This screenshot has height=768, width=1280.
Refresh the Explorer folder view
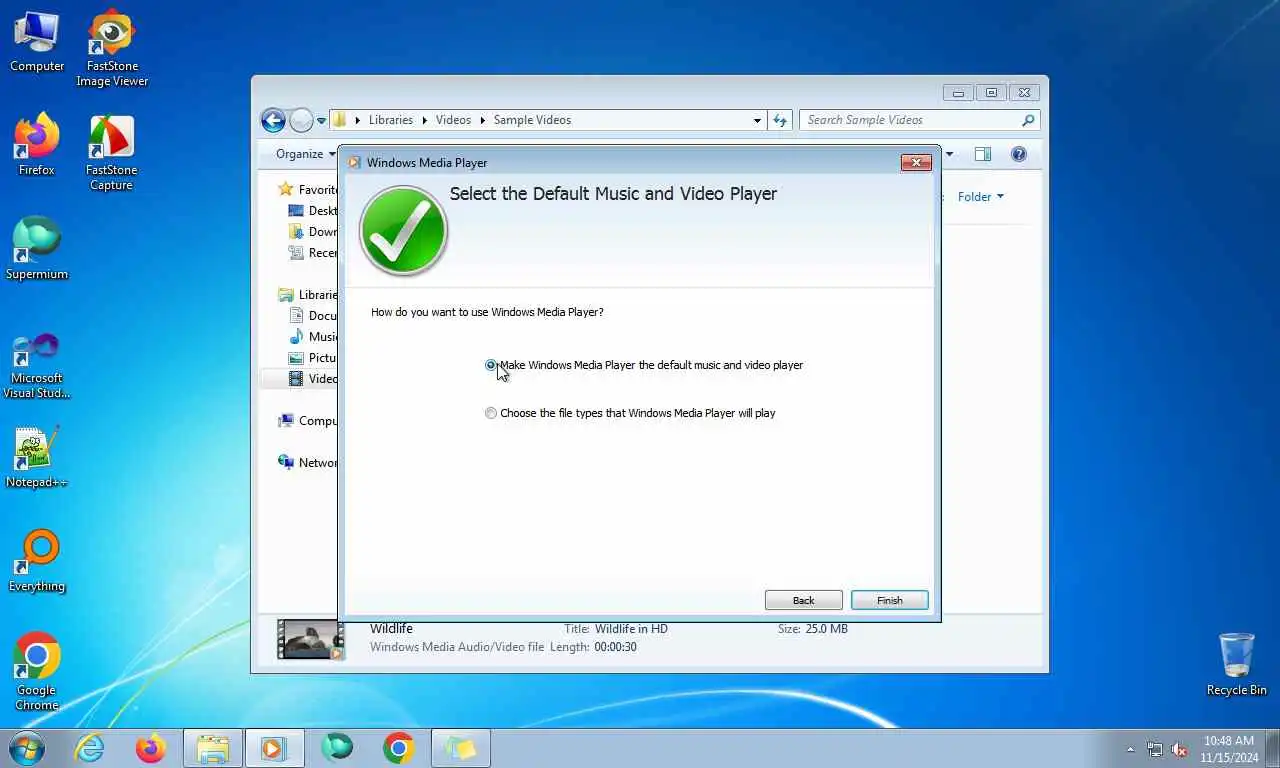point(780,120)
